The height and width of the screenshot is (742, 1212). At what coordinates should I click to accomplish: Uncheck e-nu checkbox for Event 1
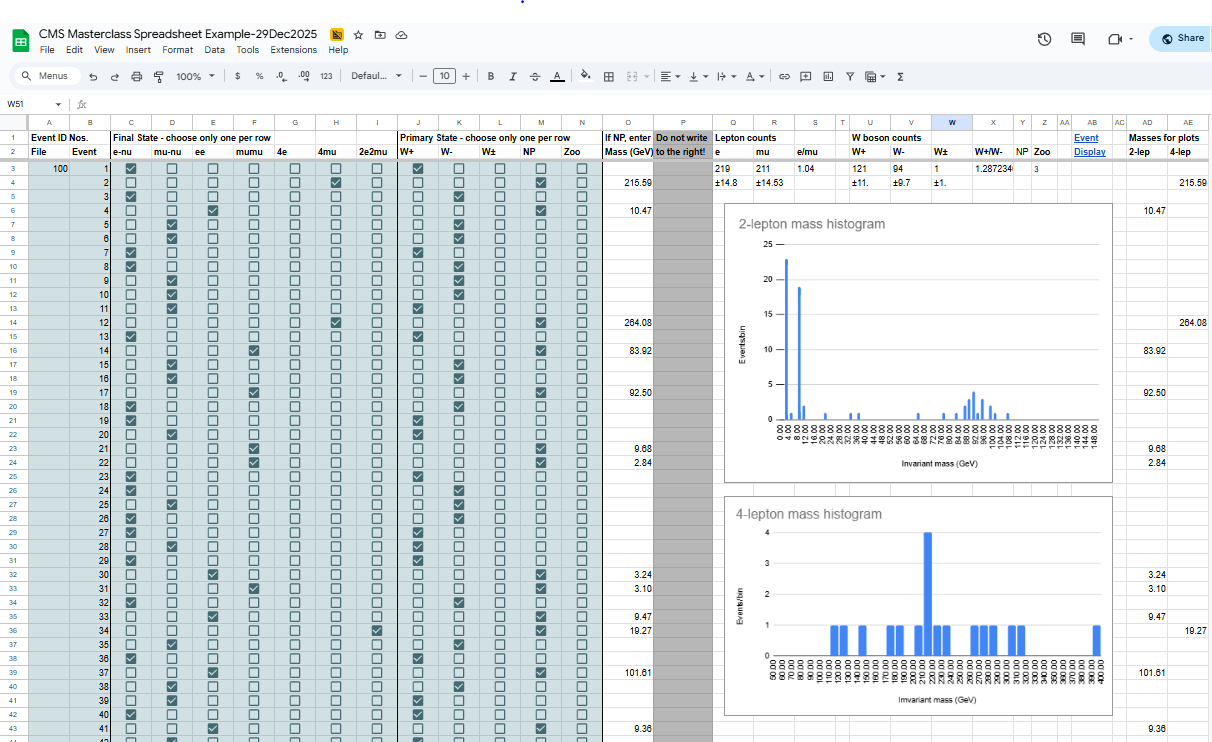(x=131, y=169)
